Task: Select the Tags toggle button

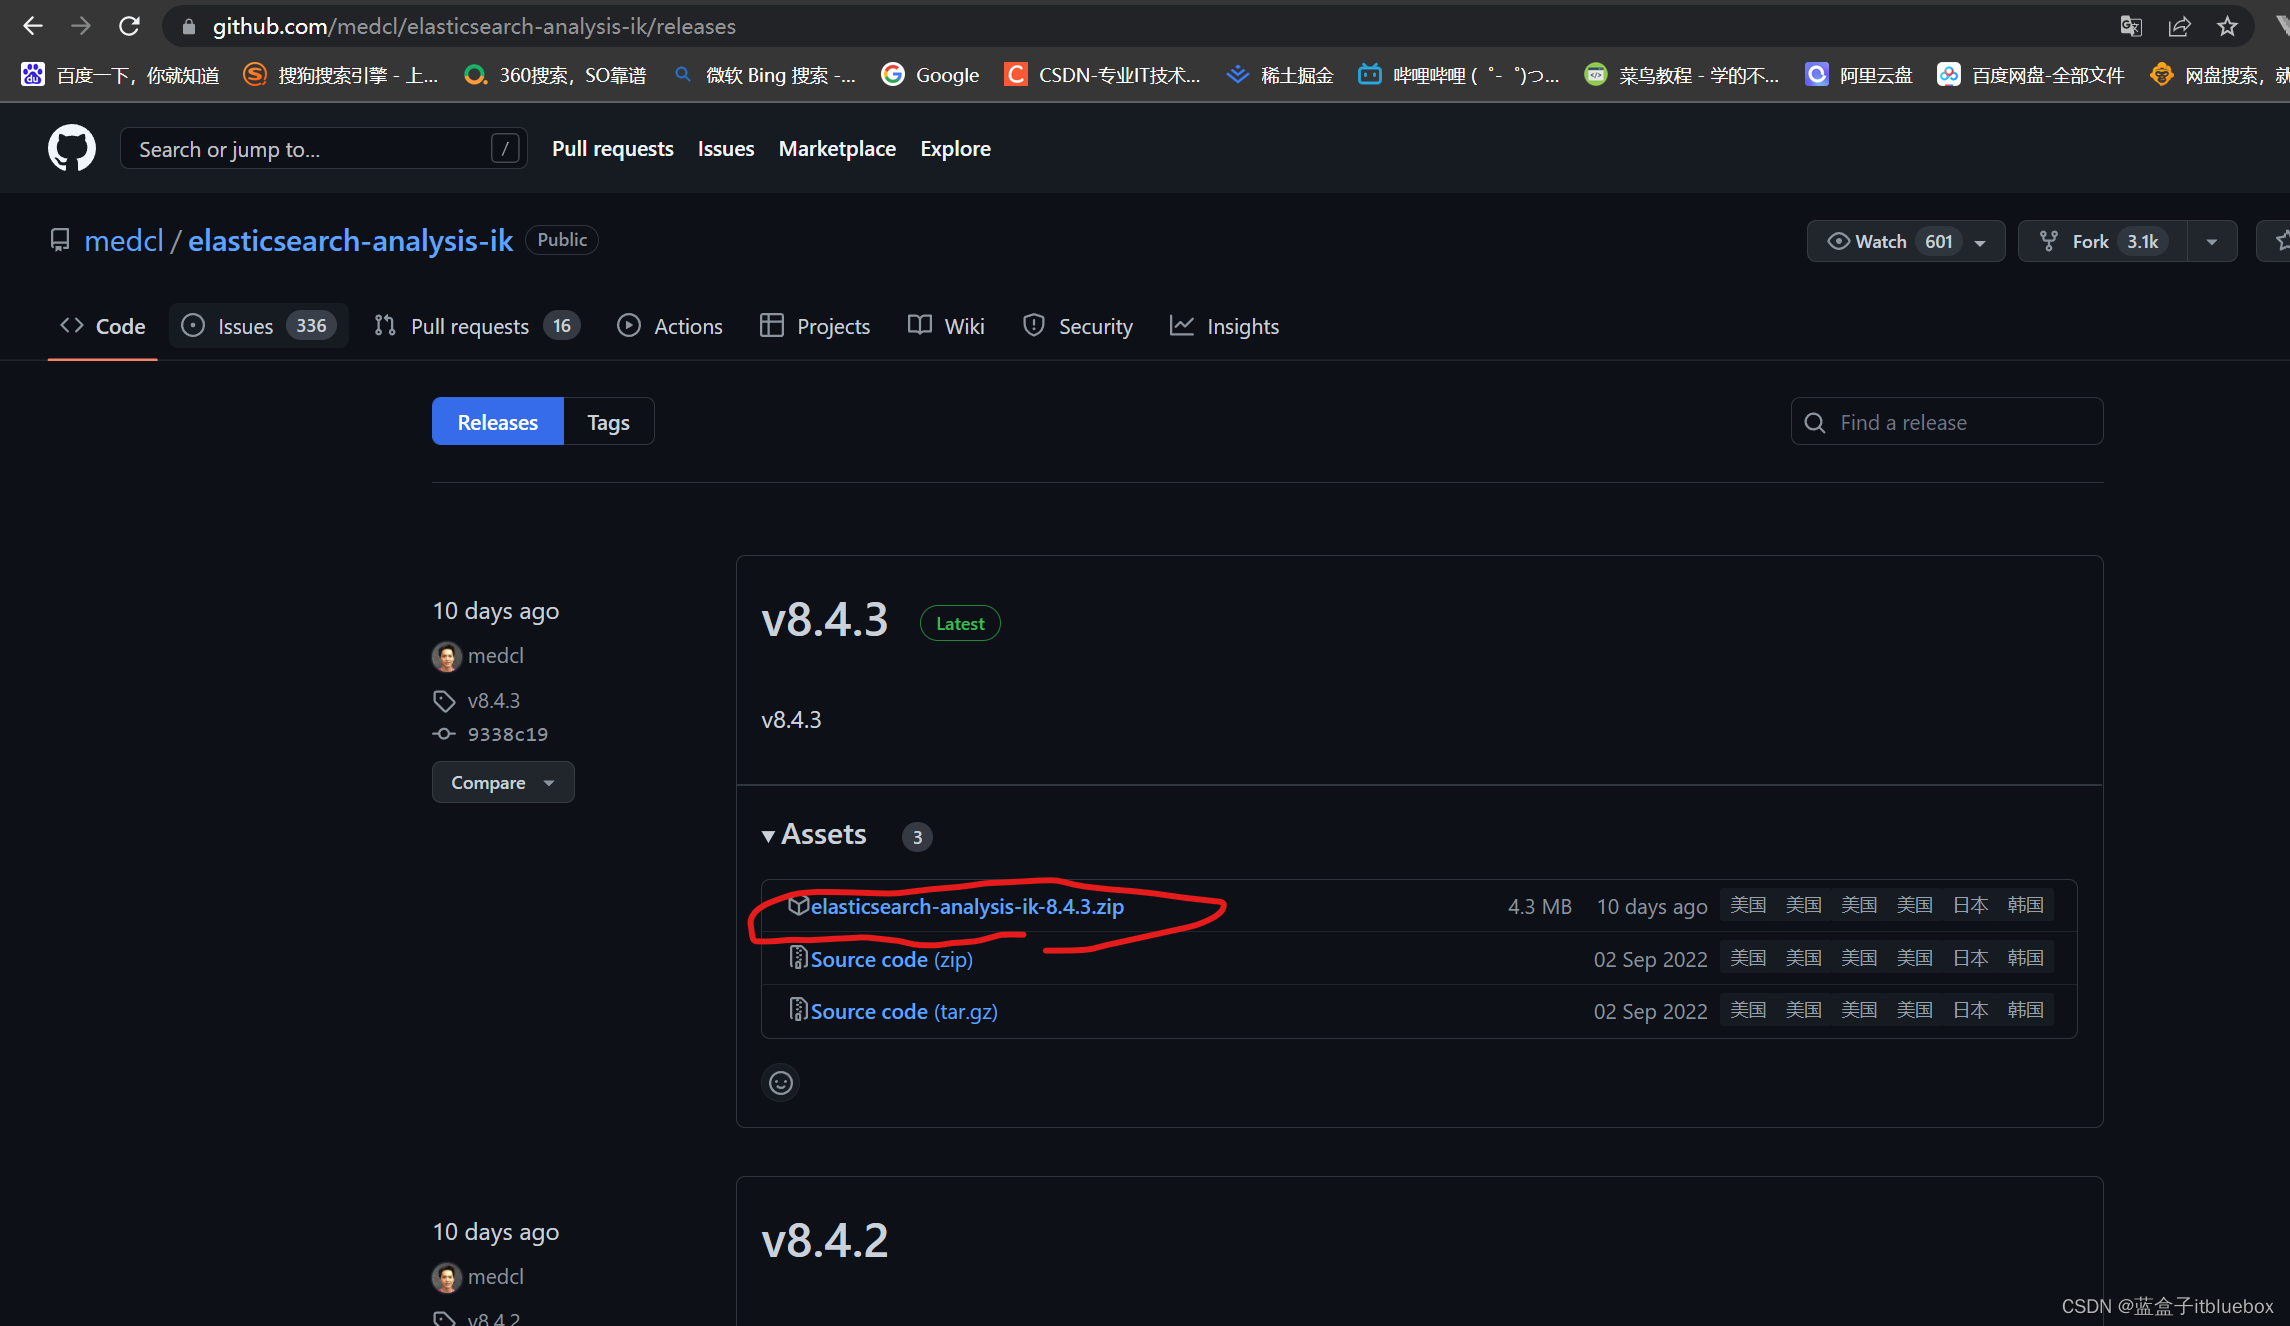Action: point(608,420)
